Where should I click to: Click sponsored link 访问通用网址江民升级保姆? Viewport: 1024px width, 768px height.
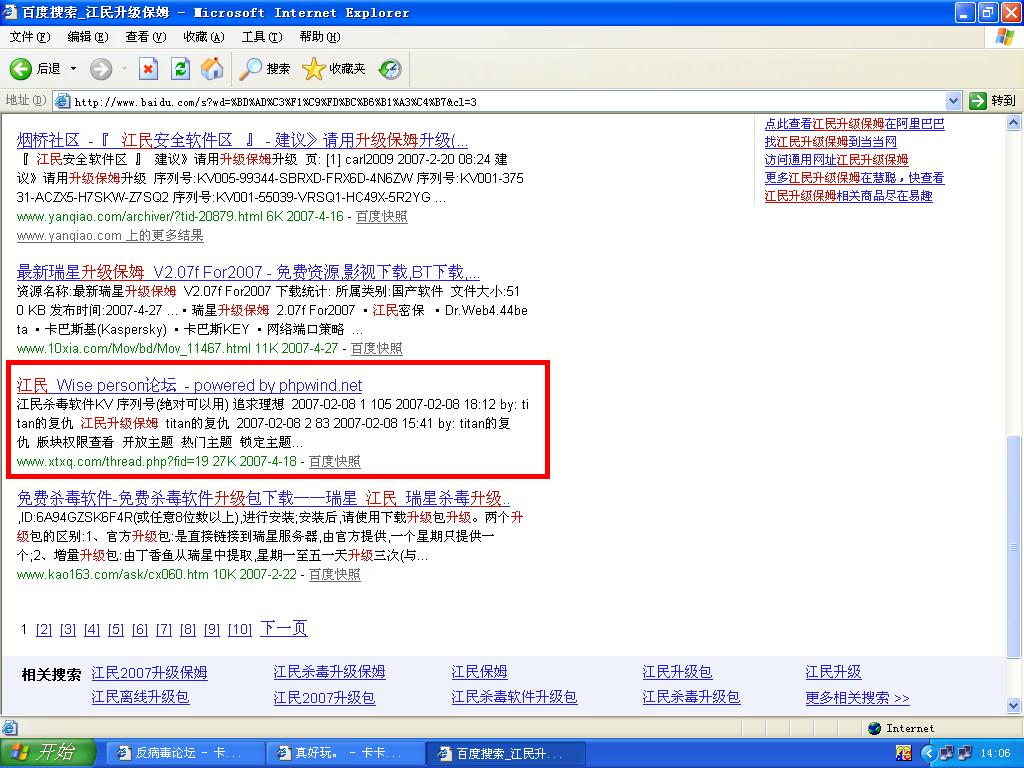[x=837, y=160]
